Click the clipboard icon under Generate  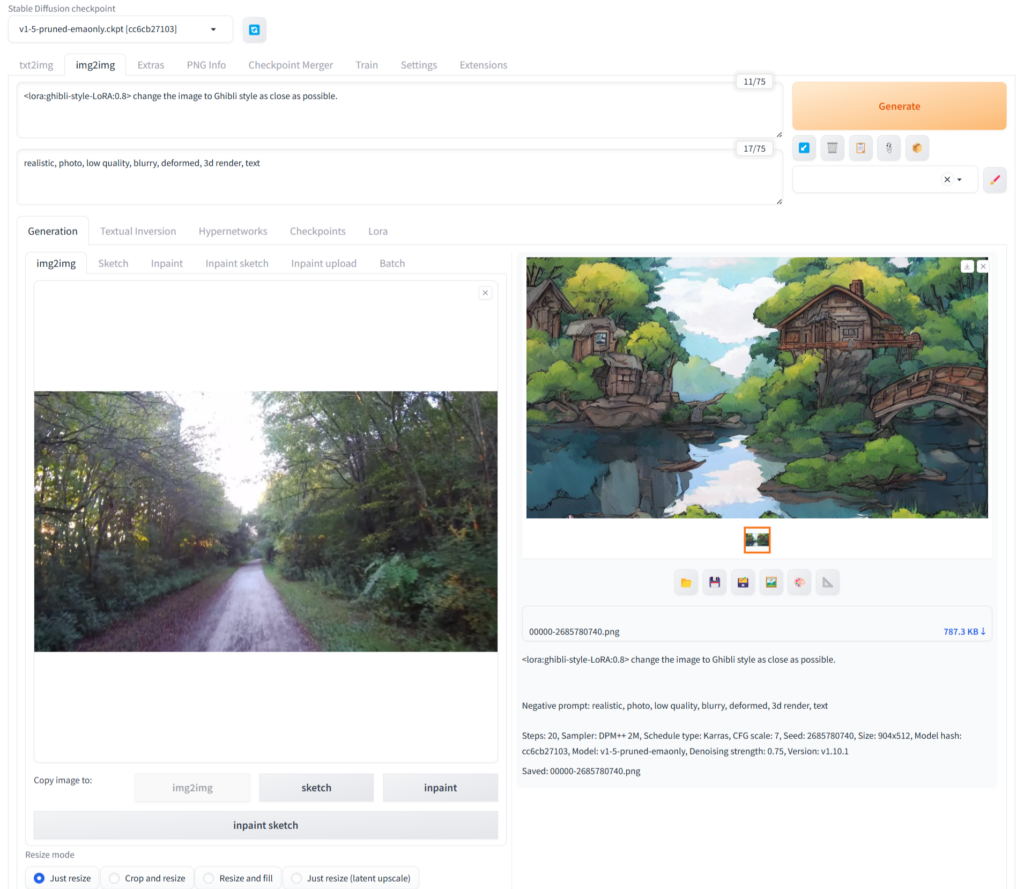860,148
